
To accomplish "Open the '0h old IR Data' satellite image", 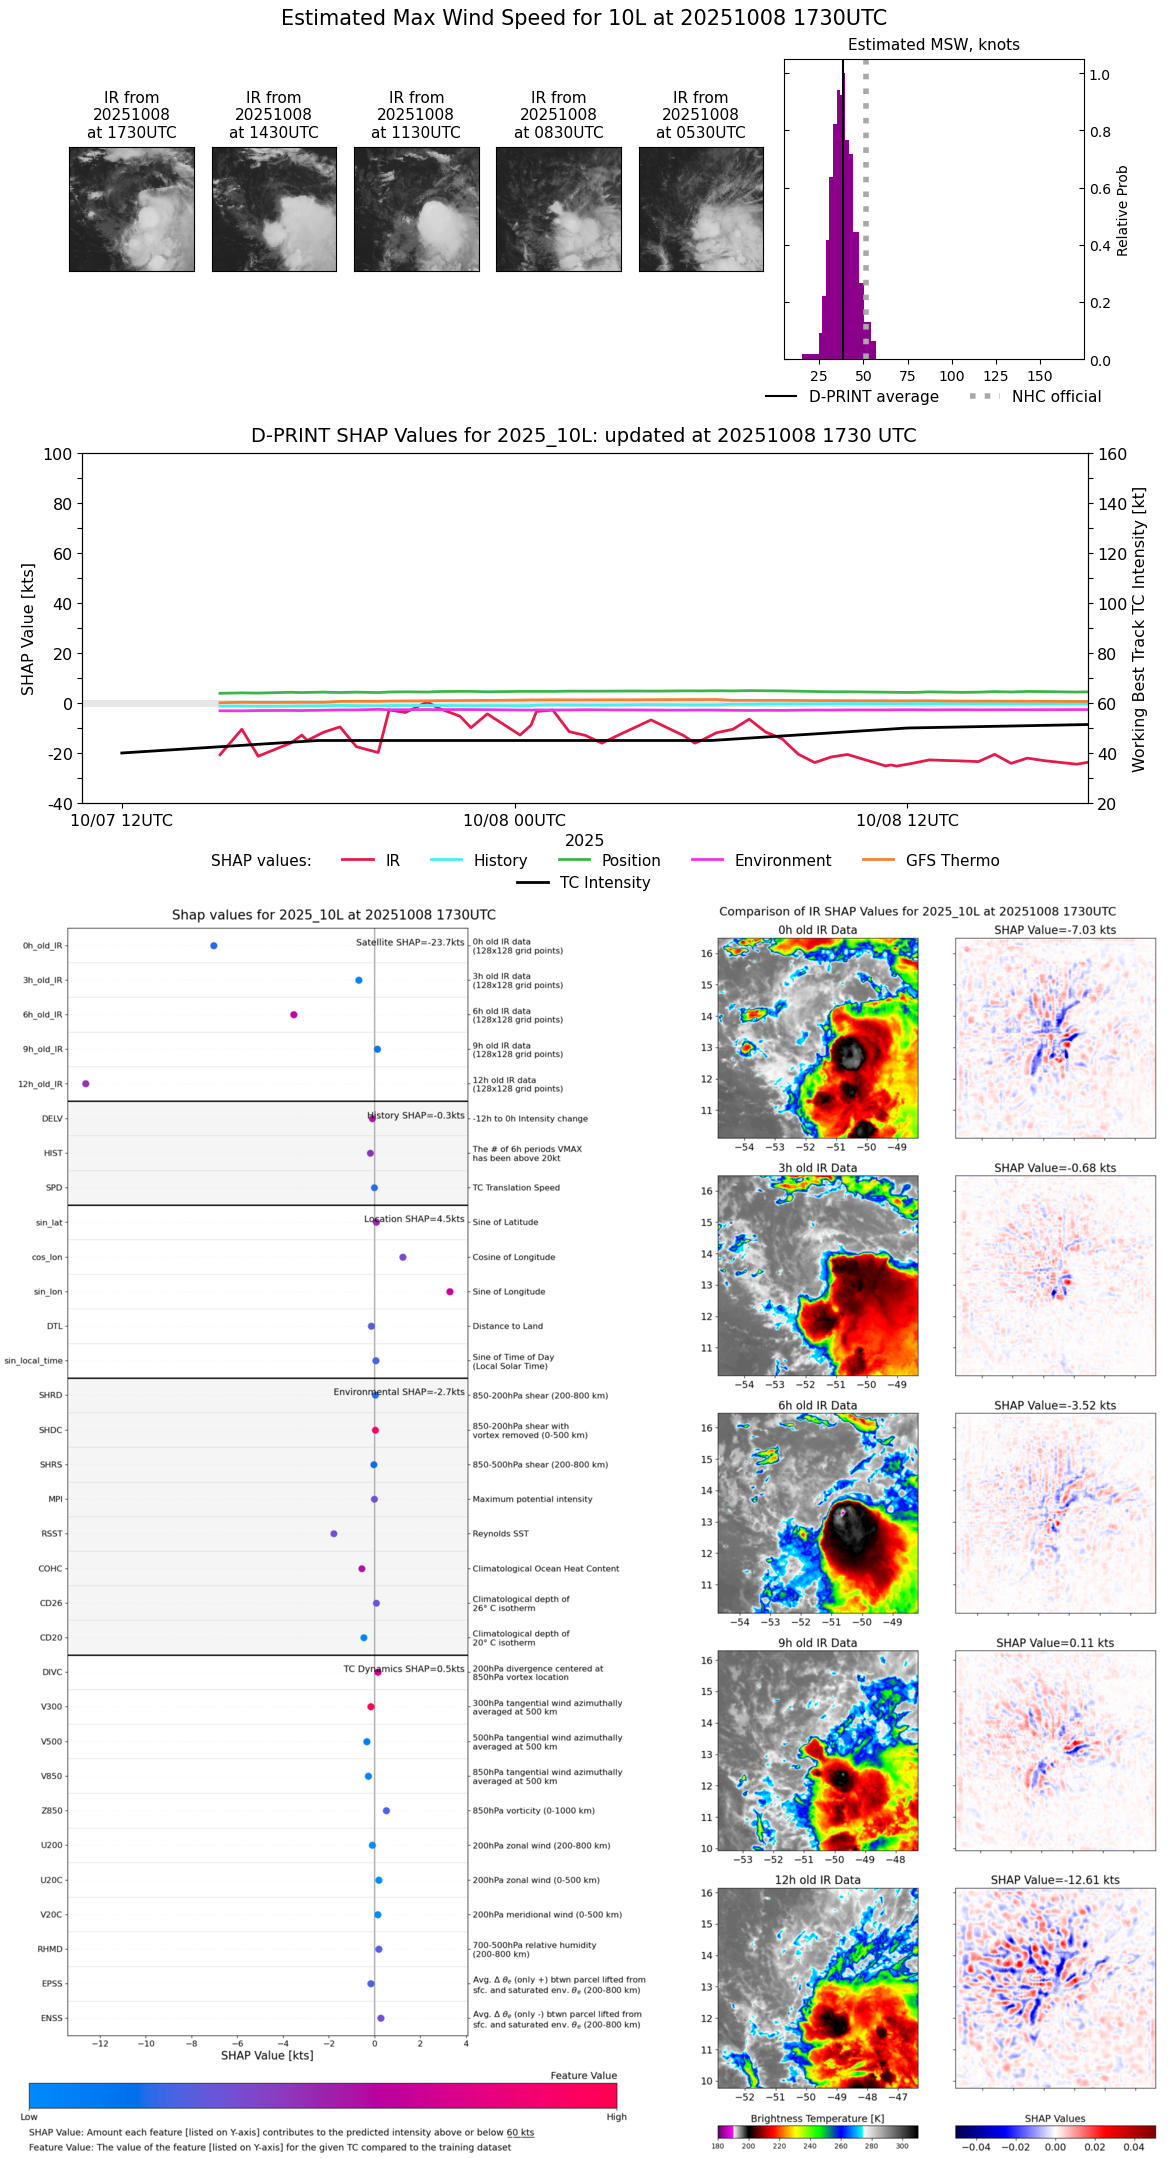I will point(818,1038).
